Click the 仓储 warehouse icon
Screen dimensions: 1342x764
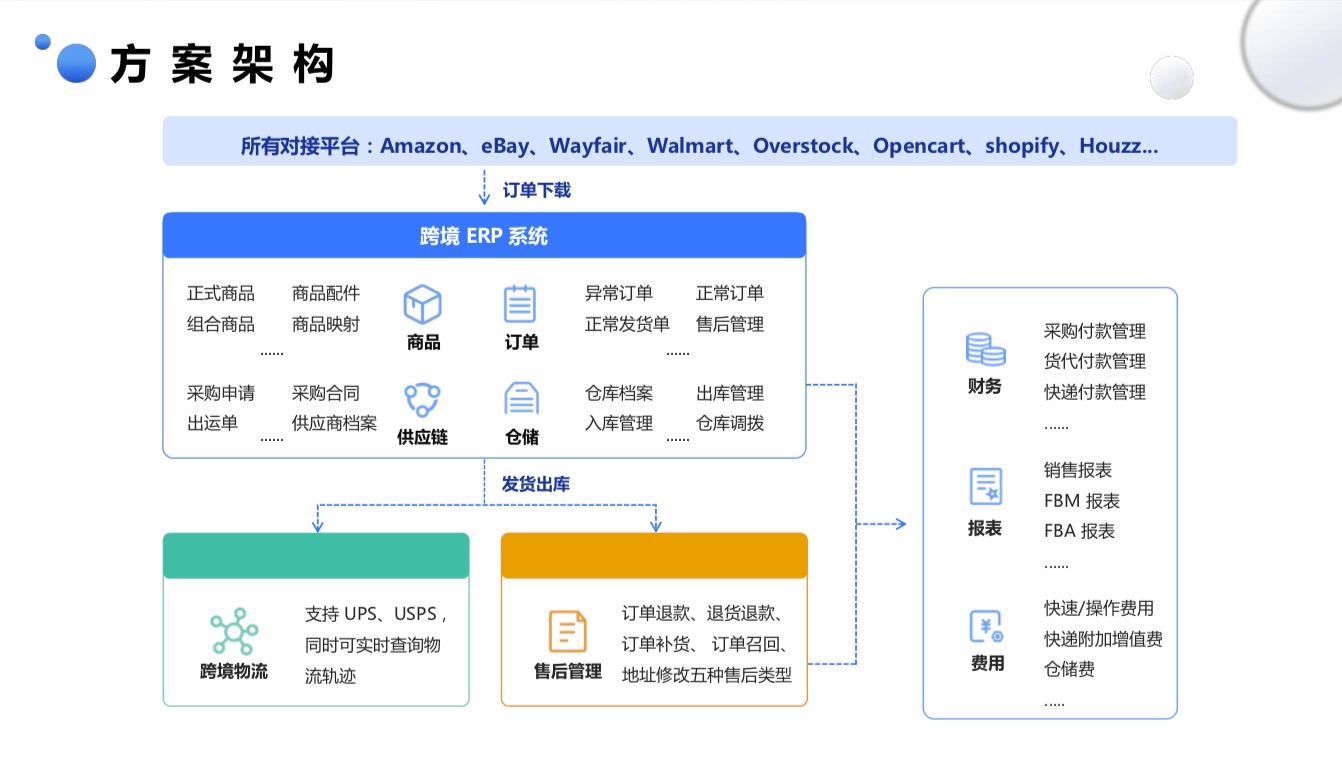point(521,399)
